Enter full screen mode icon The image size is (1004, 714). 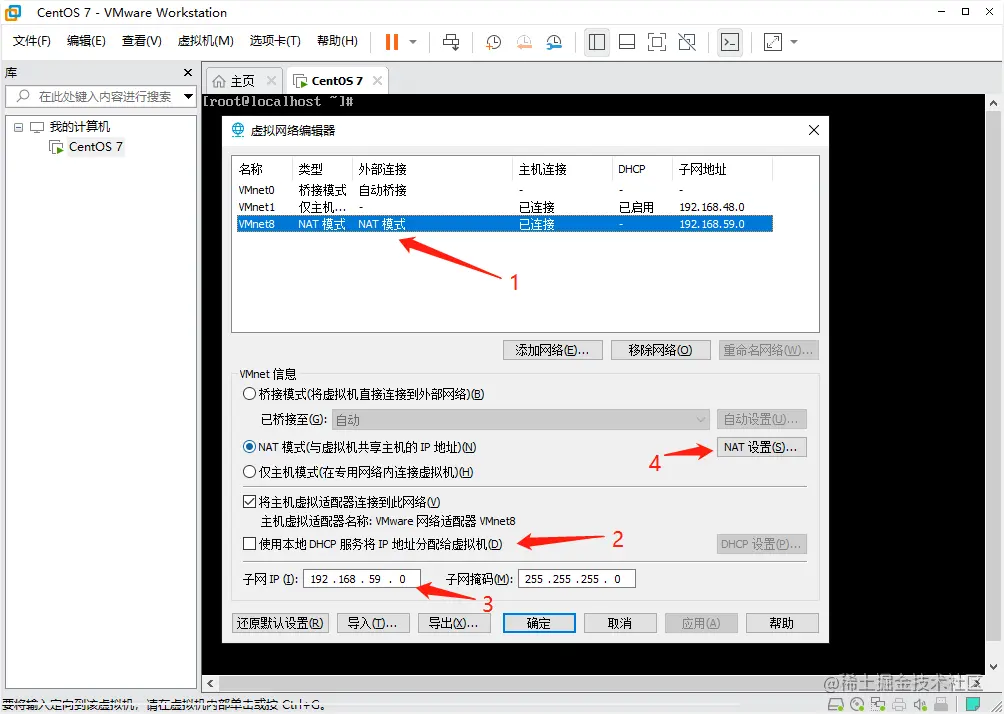(657, 42)
